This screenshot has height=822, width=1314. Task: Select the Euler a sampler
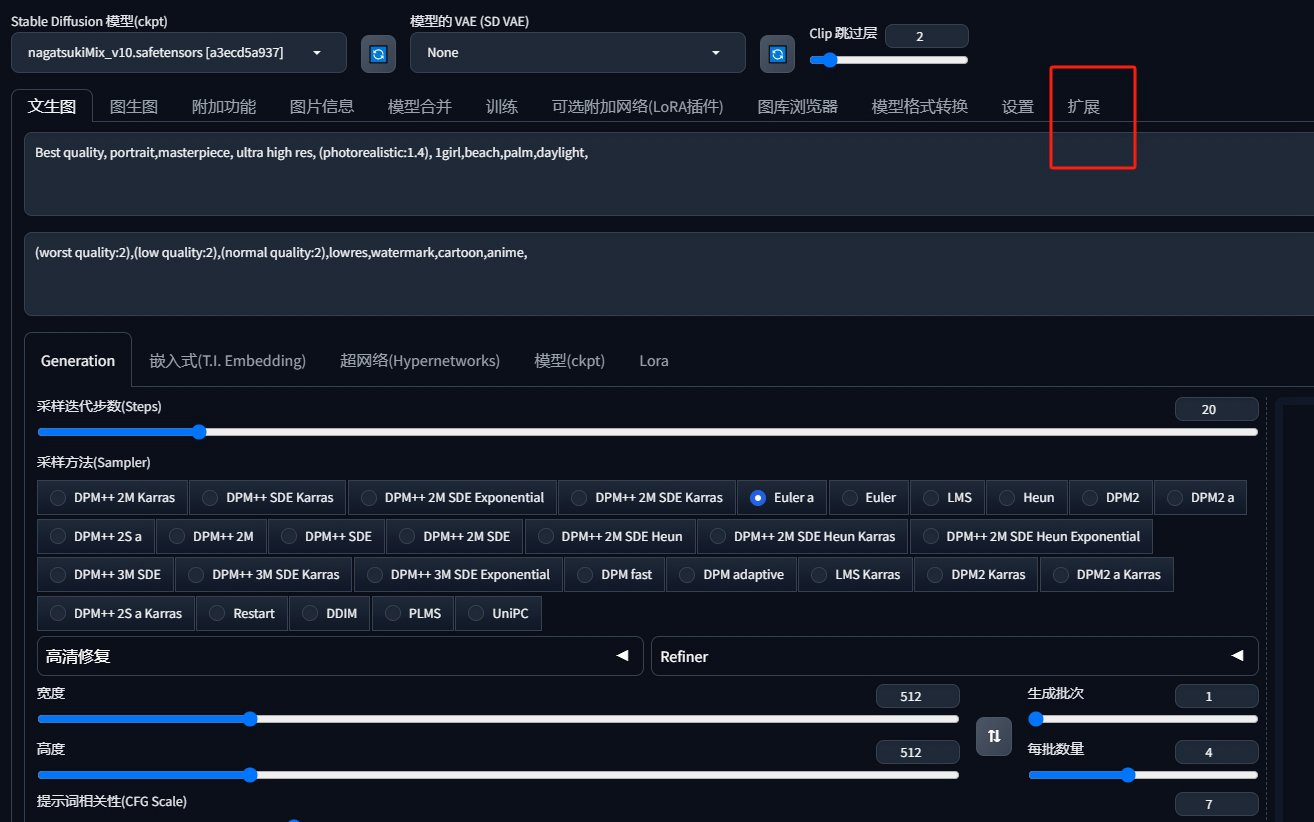point(782,497)
